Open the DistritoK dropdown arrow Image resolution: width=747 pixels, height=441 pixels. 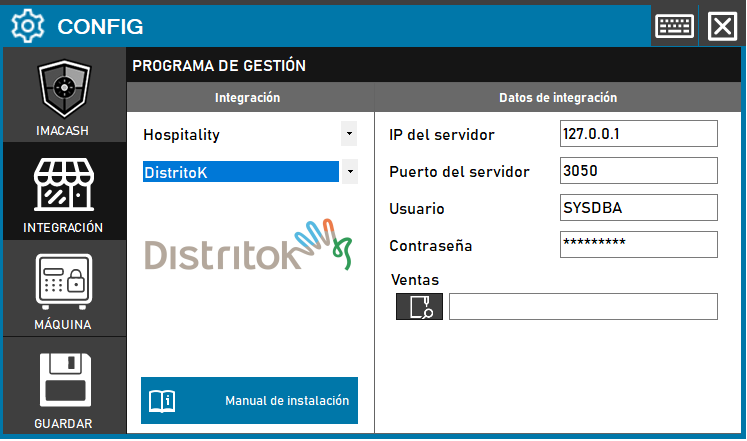[348, 172]
